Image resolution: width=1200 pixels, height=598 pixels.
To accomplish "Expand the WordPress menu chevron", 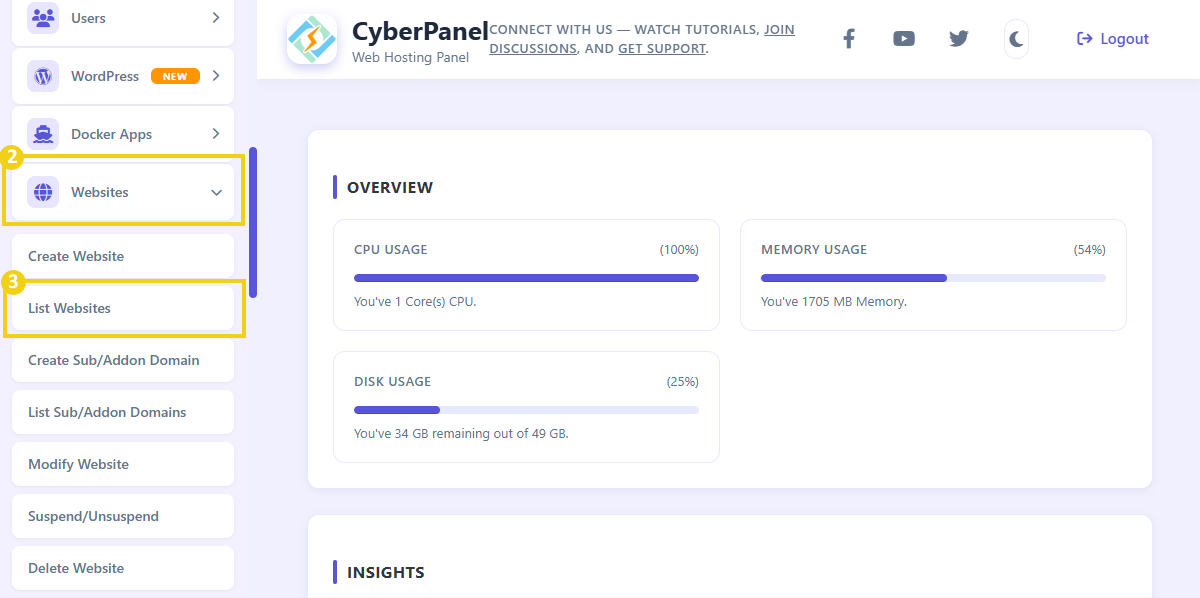I will 216,76.
